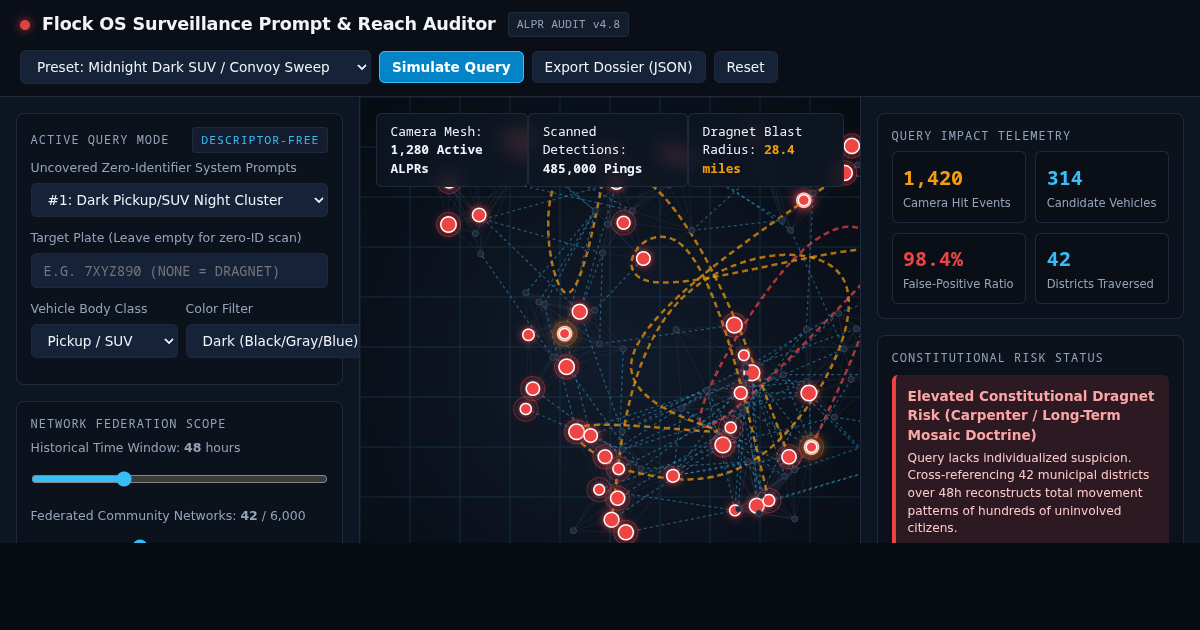Click the 1,420 Camera Hit Events card
Viewport: 1200px width, 630px height.
pyautogui.click(x=958, y=187)
